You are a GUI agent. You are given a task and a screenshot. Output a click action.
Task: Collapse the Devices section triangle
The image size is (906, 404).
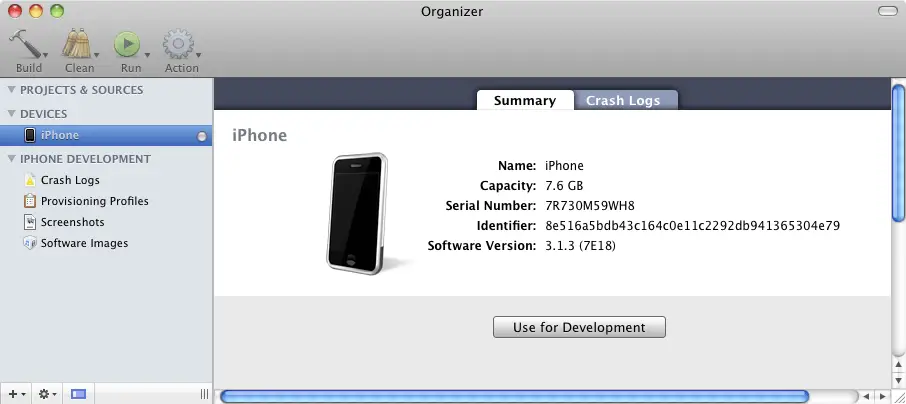(11, 113)
